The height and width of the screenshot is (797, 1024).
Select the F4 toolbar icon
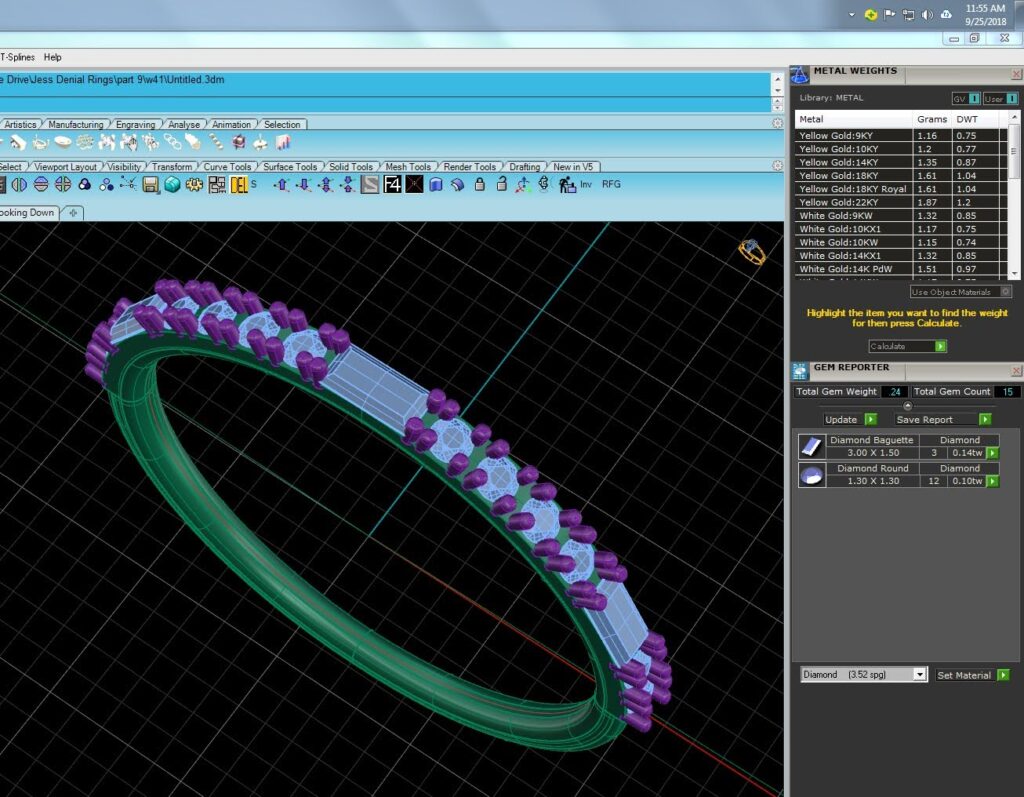(392, 185)
